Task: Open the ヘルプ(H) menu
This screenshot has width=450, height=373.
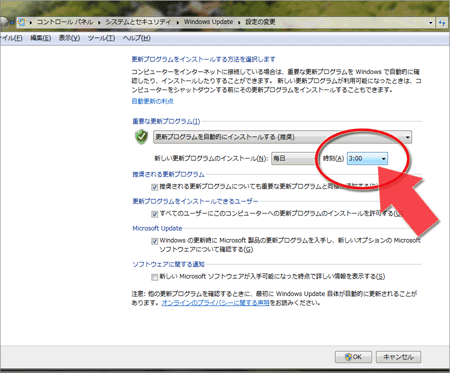Action: 137,38
